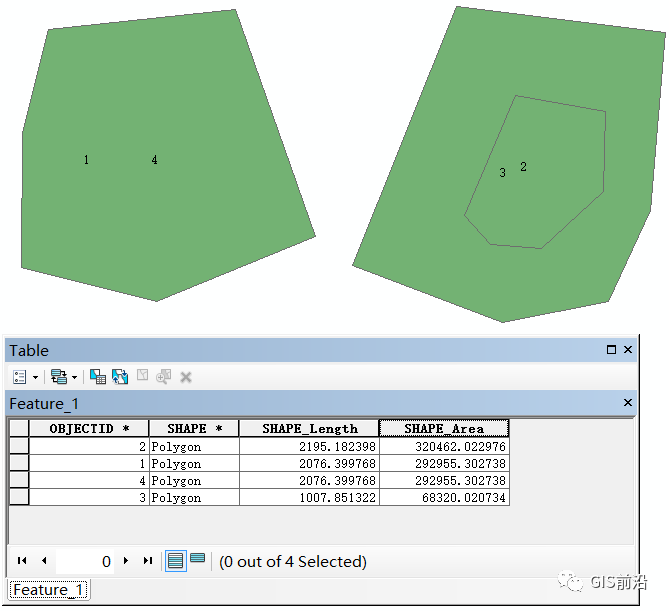
Task: Click the Clear Selection icon
Action: (x=143, y=375)
